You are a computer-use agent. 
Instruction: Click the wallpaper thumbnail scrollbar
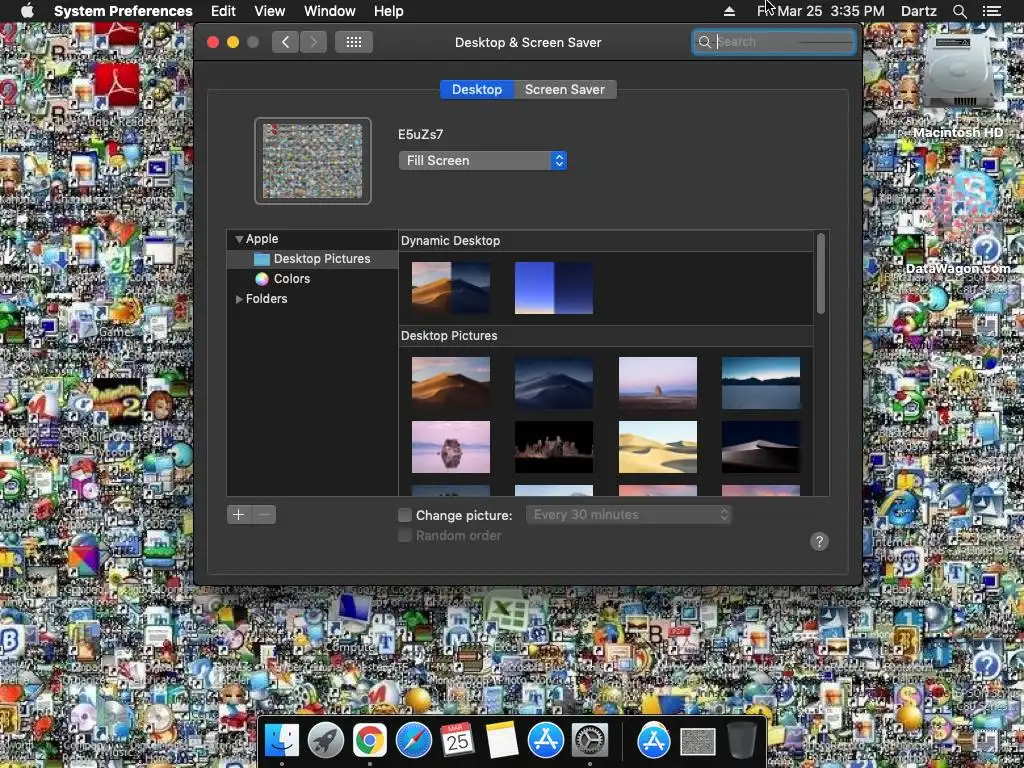[821, 274]
